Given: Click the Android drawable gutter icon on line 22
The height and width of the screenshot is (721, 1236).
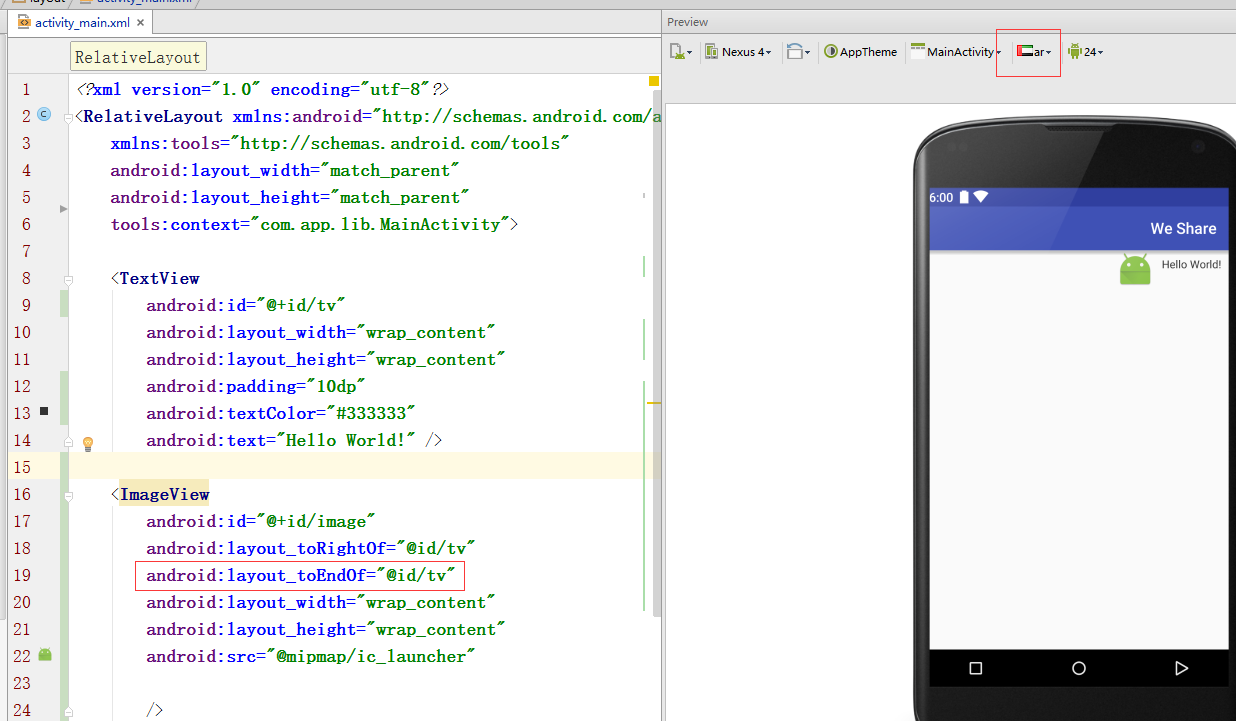Looking at the screenshot, I should [45, 655].
